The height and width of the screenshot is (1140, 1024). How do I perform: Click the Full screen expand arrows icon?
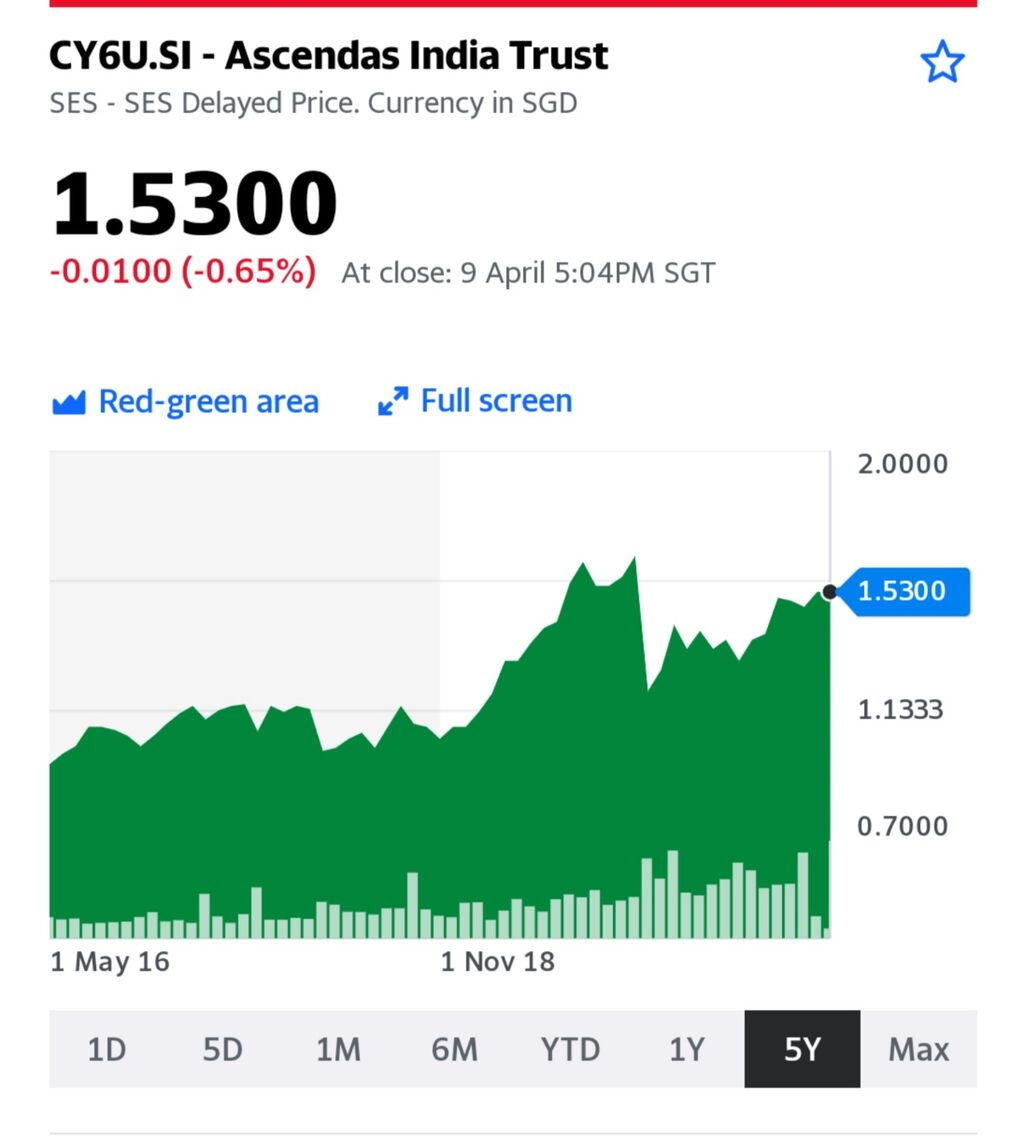tap(393, 401)
